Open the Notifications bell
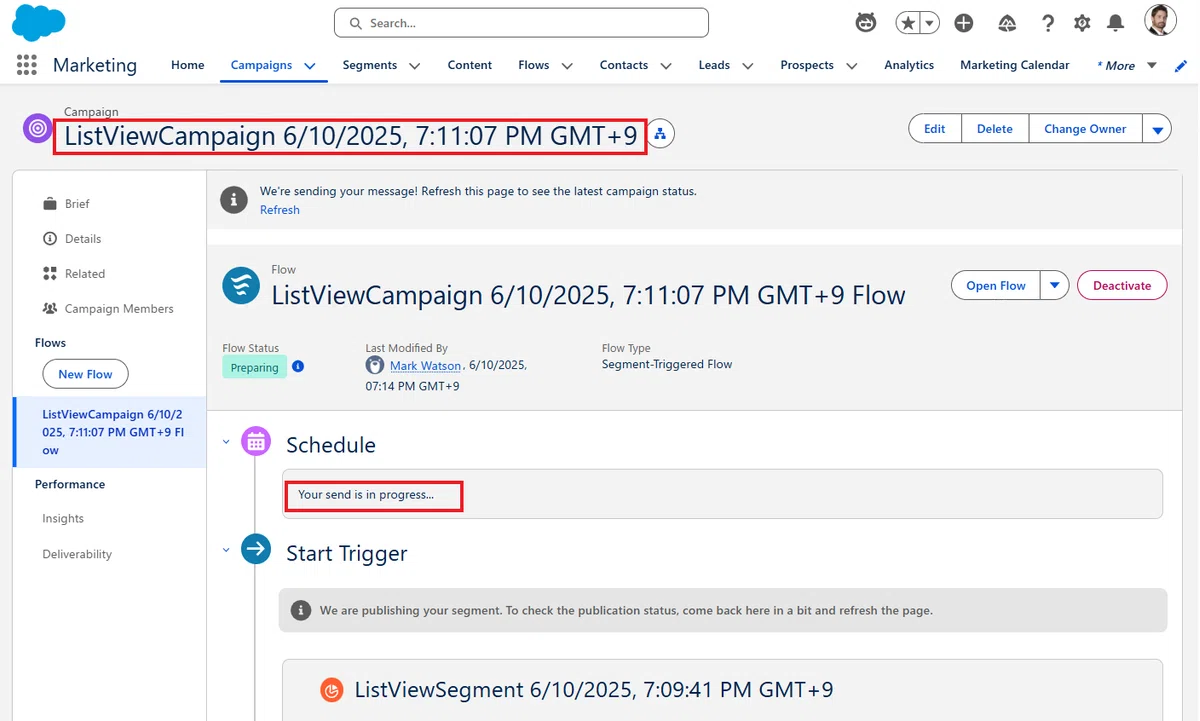1200x721 pixels. pos(1116,23)
